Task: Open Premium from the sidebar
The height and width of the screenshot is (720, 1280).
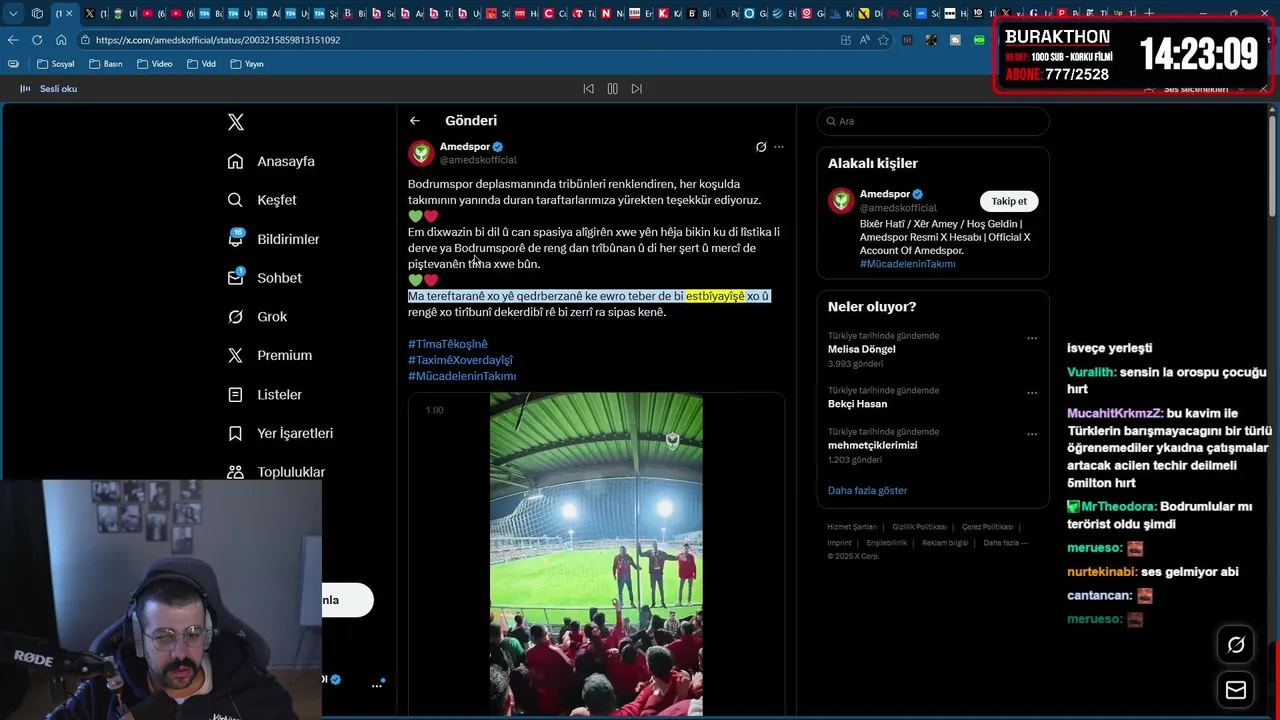Action: tap(269, 355)
